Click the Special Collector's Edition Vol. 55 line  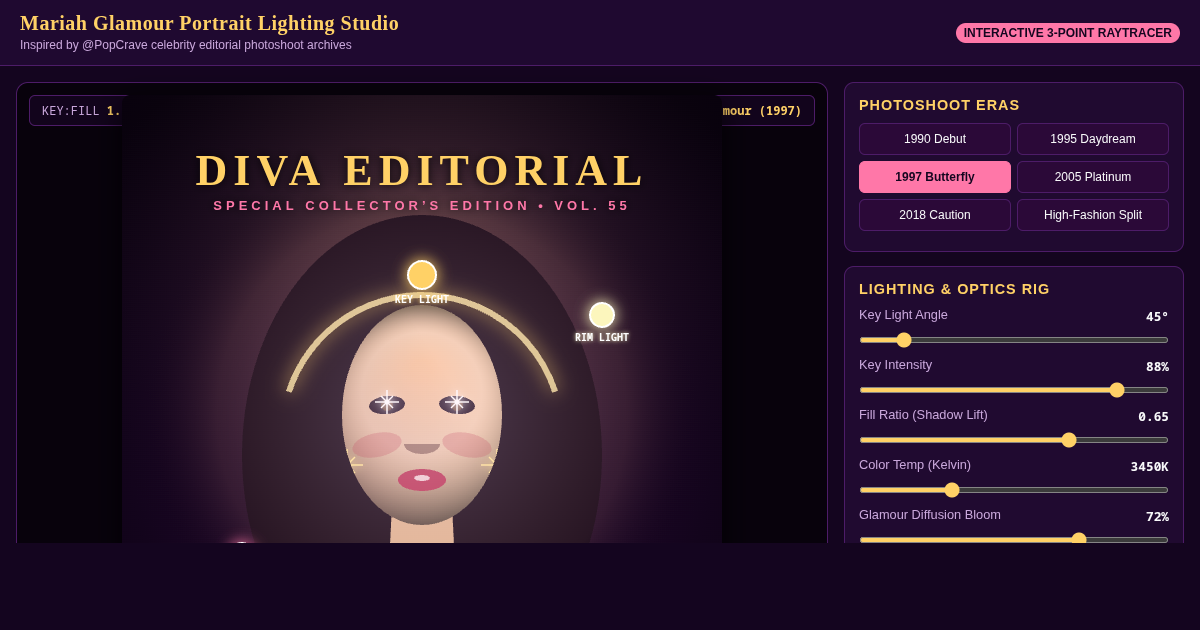(421, 206)
